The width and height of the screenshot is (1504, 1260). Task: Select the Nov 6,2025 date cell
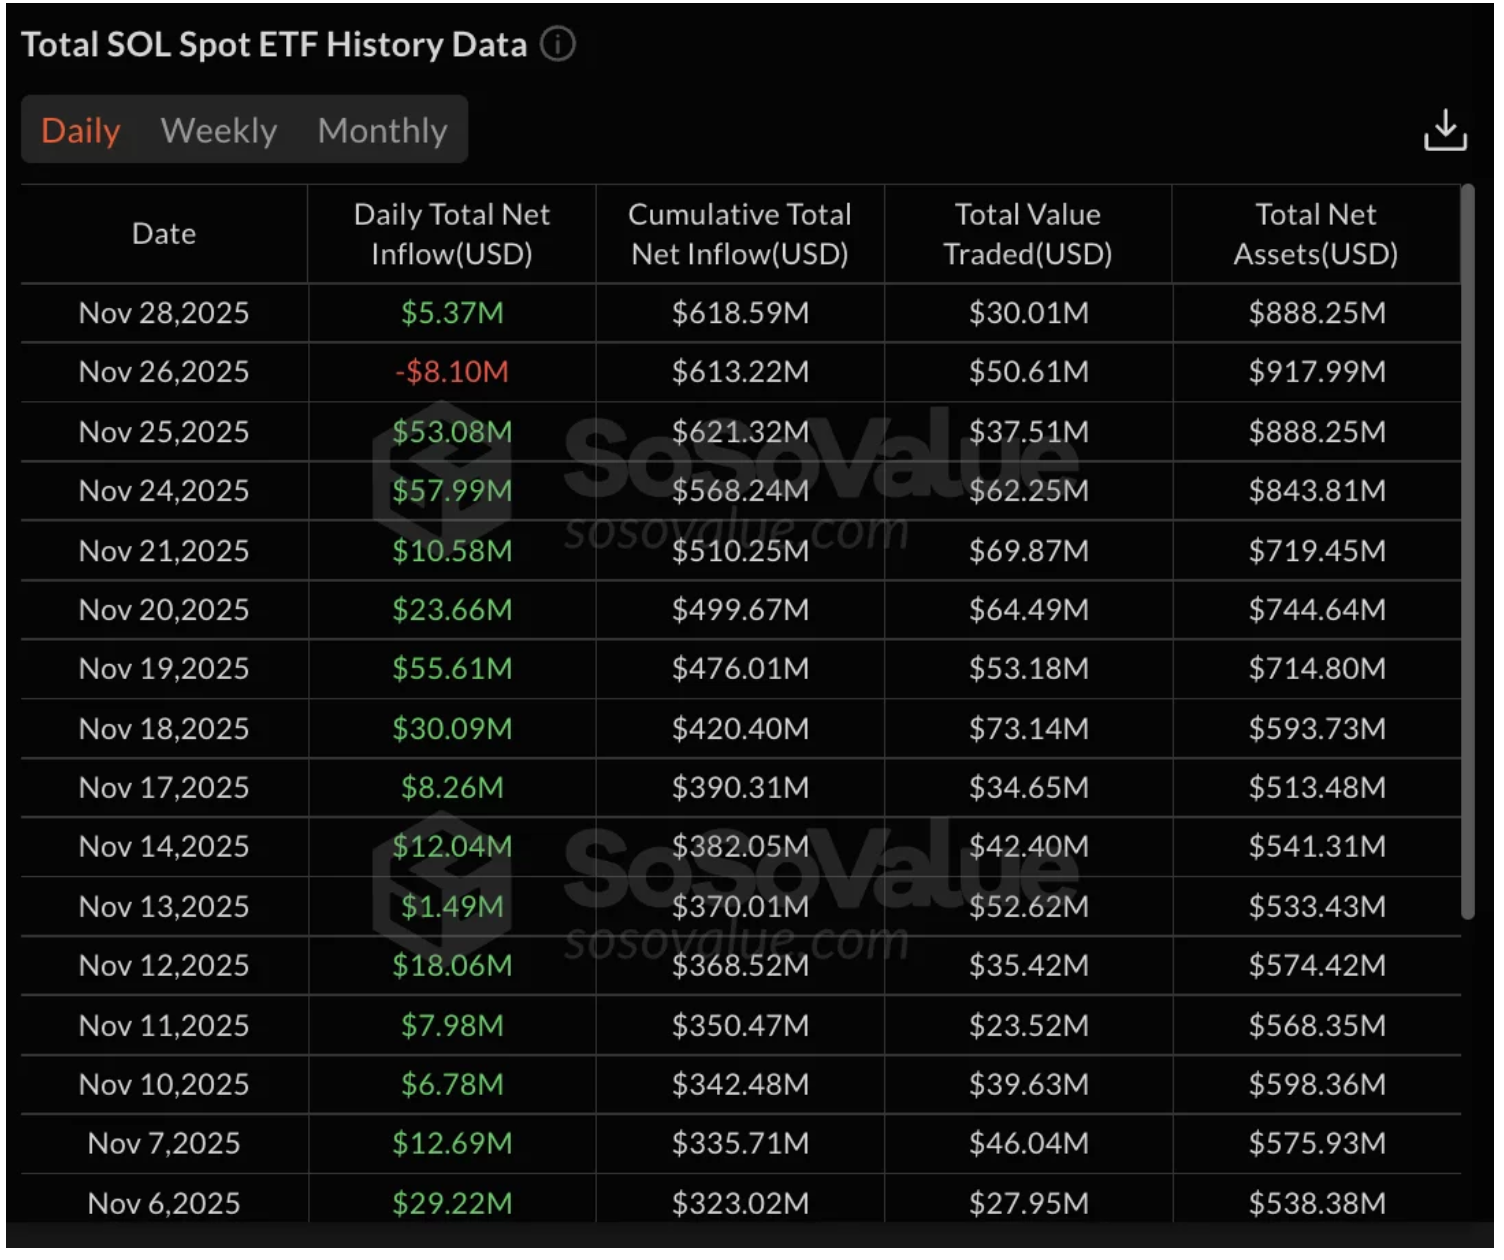(x=164, y=1203)
